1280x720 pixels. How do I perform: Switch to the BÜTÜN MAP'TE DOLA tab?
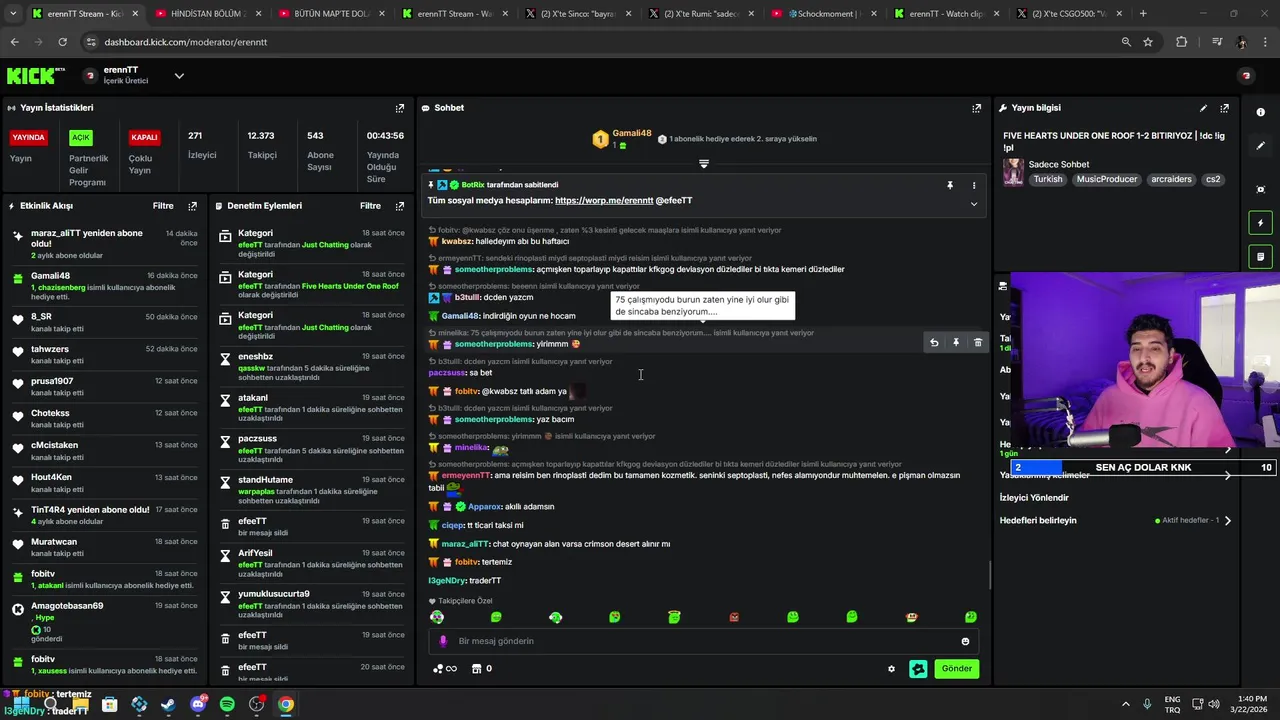click(331, 14)
